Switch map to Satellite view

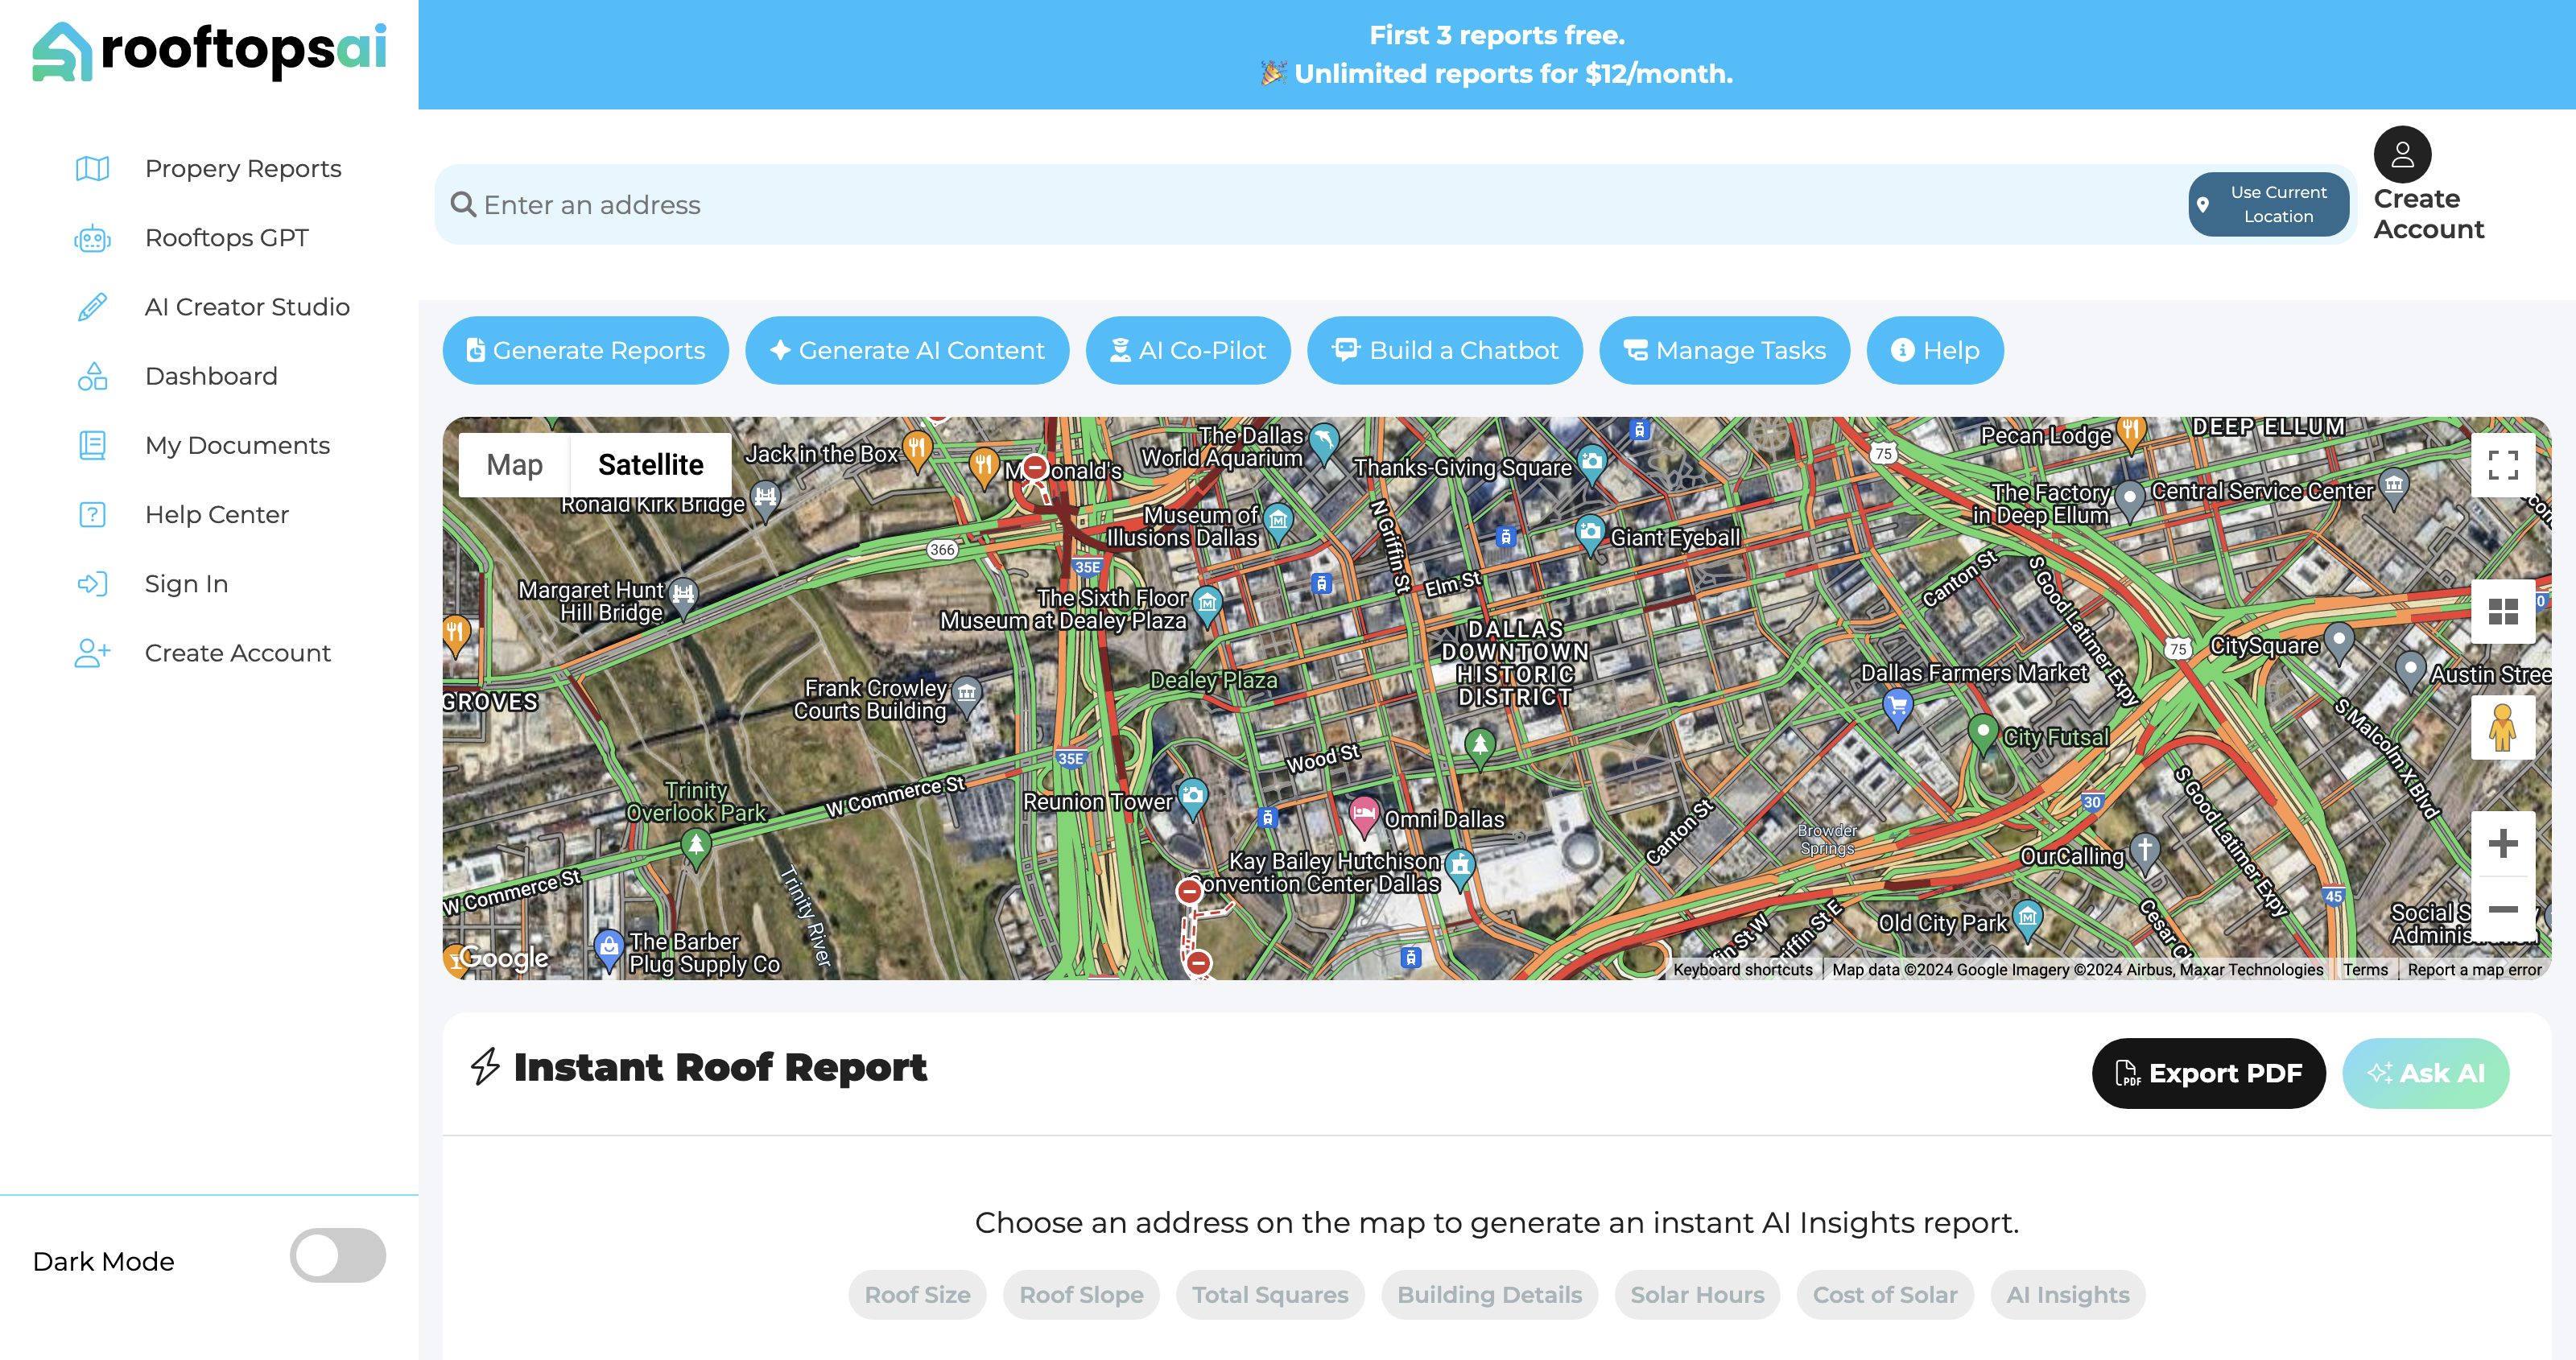(651, 465)
